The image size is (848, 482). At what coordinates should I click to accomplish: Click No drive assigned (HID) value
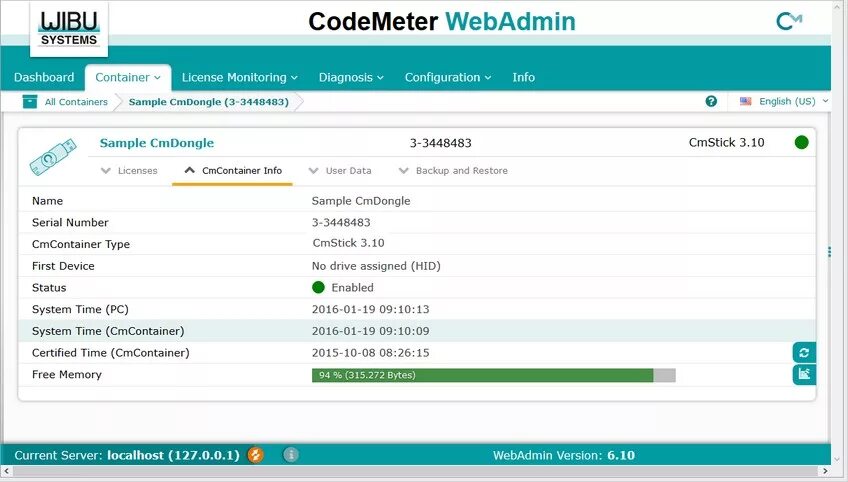[376, 266]
